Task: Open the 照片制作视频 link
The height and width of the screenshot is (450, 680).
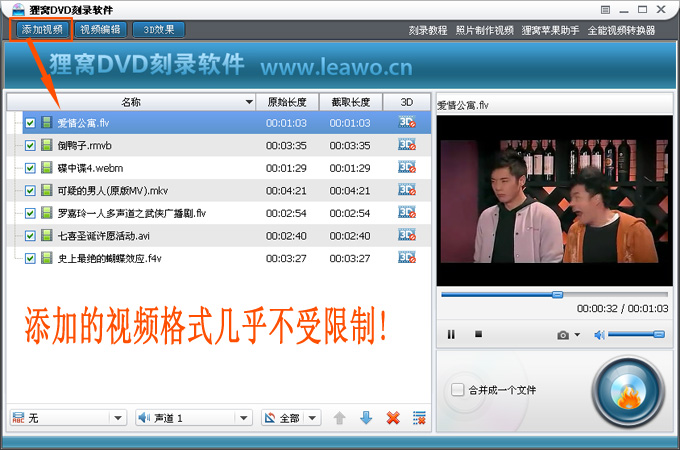Action: point(484,30)
